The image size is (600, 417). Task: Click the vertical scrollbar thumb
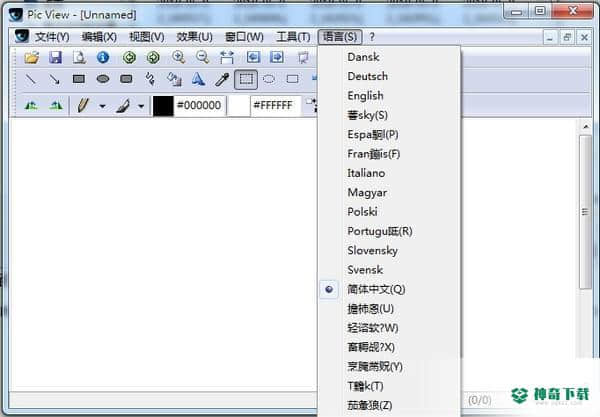pos(585,212)
